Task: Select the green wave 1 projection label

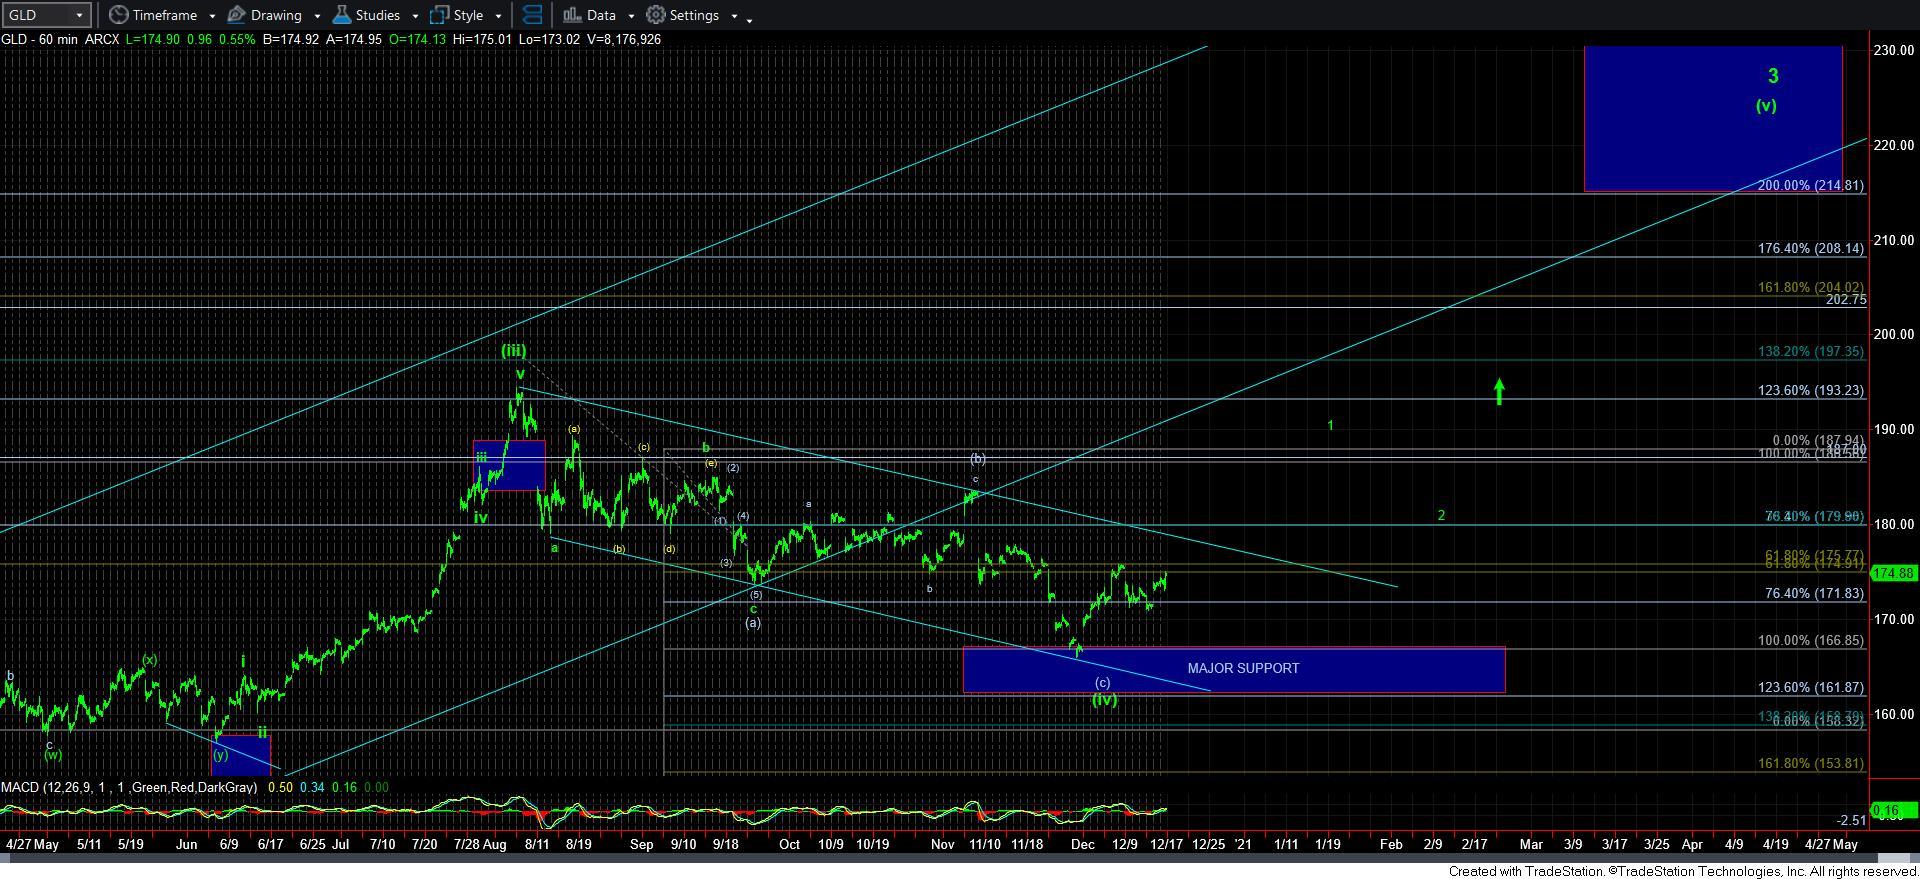Action: pos(1330,425)
